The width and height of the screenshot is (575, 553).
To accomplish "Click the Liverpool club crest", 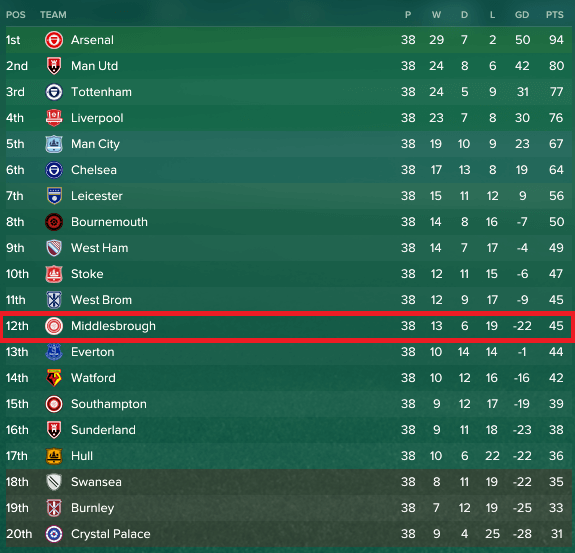I will pyautogui.click(x=54, y=118).
